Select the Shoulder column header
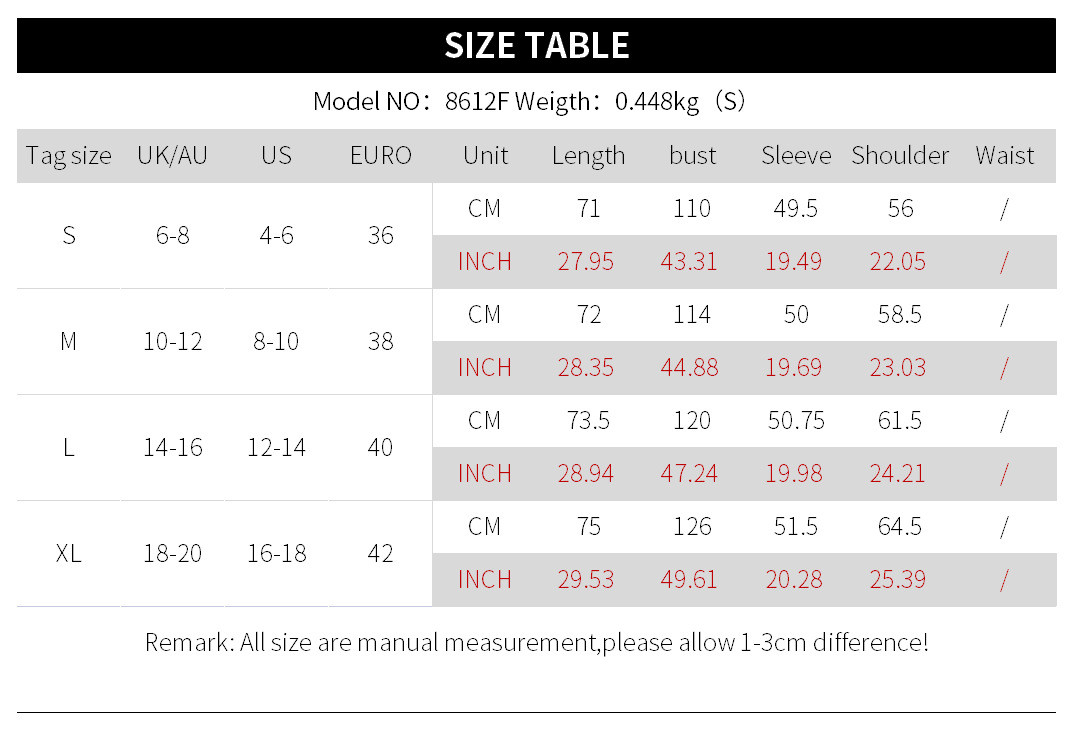 [x=900, y=156]
